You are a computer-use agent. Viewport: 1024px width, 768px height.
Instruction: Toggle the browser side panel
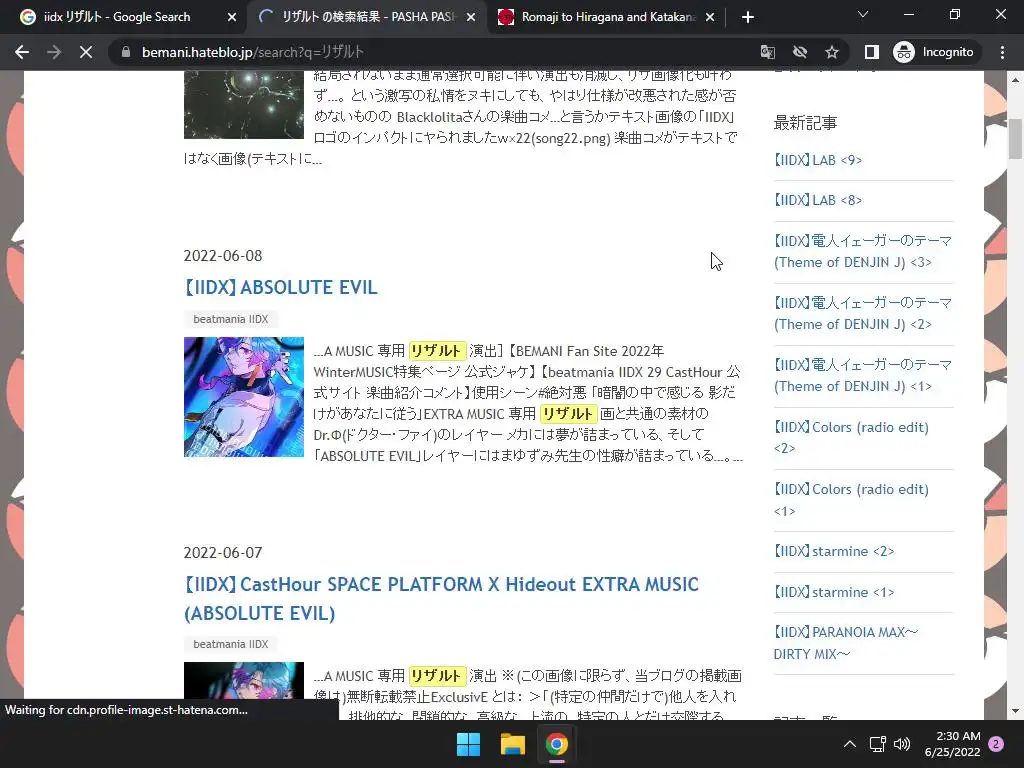[x=872, y=52]
